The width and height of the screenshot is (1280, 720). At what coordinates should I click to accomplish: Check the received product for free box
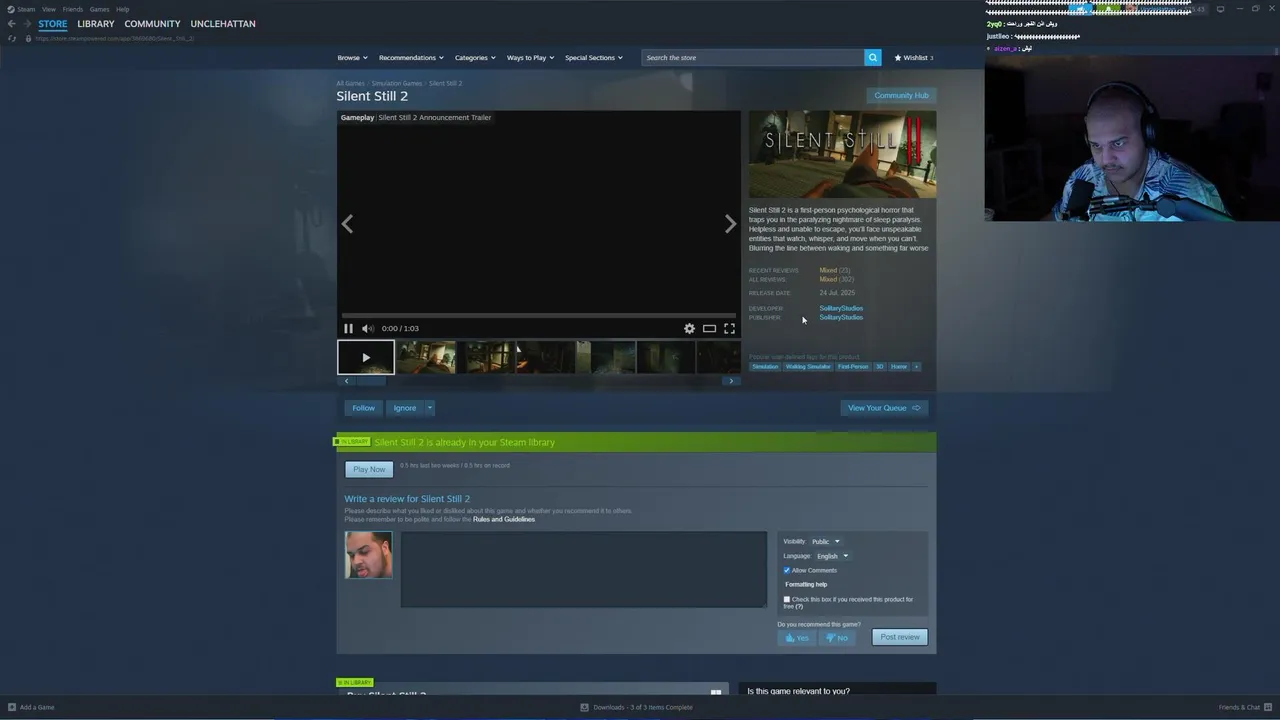(787, 599)
